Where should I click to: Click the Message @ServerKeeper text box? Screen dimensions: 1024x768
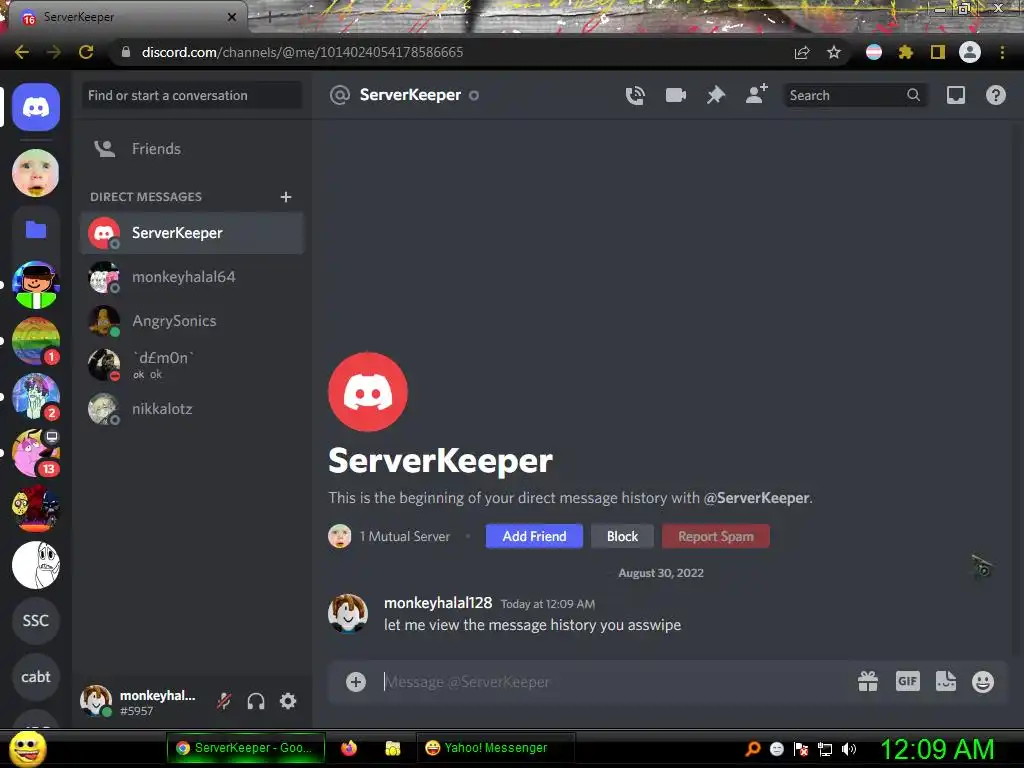pos(614,682)
